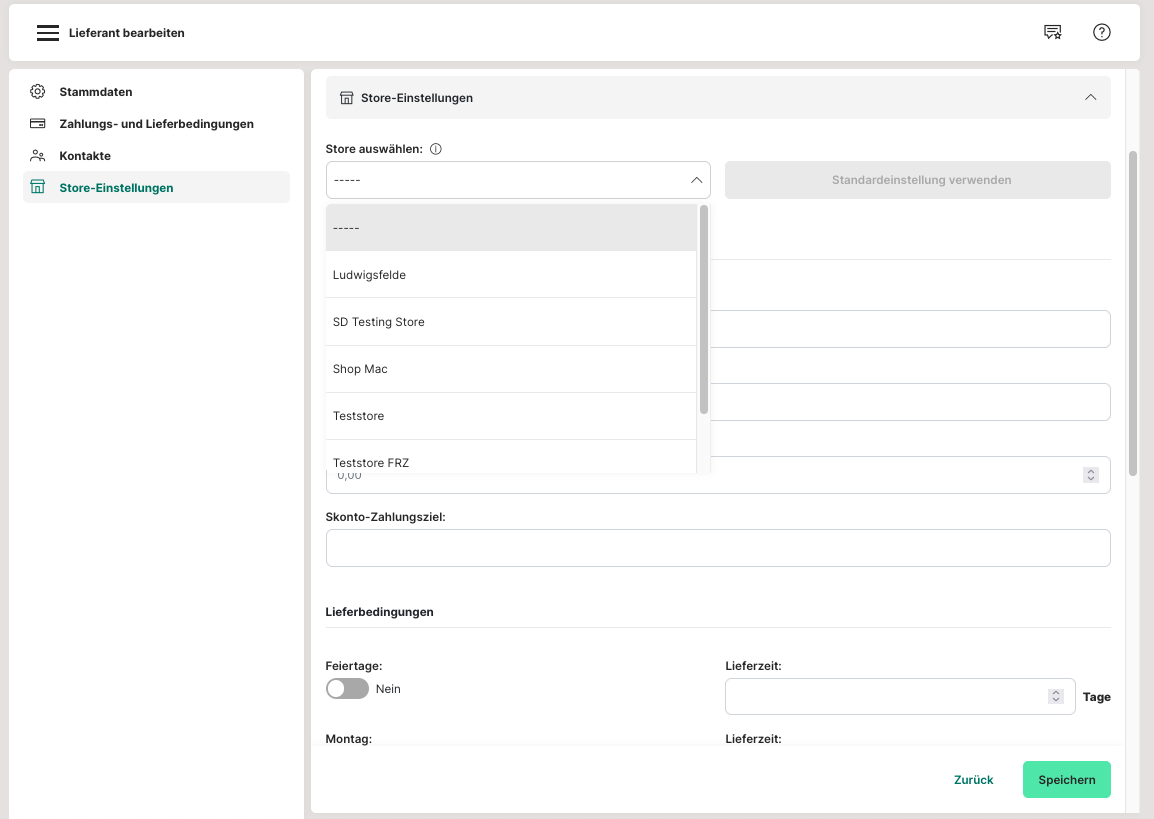Screen dimensions: 1154x819
Task: Click the Lieferzeit number stepper for Feiertage
Action: tap(1055, 697)
